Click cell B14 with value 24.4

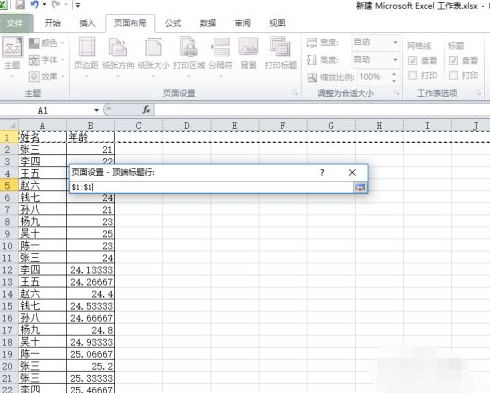pyautogui.click(x=91, y=294)
